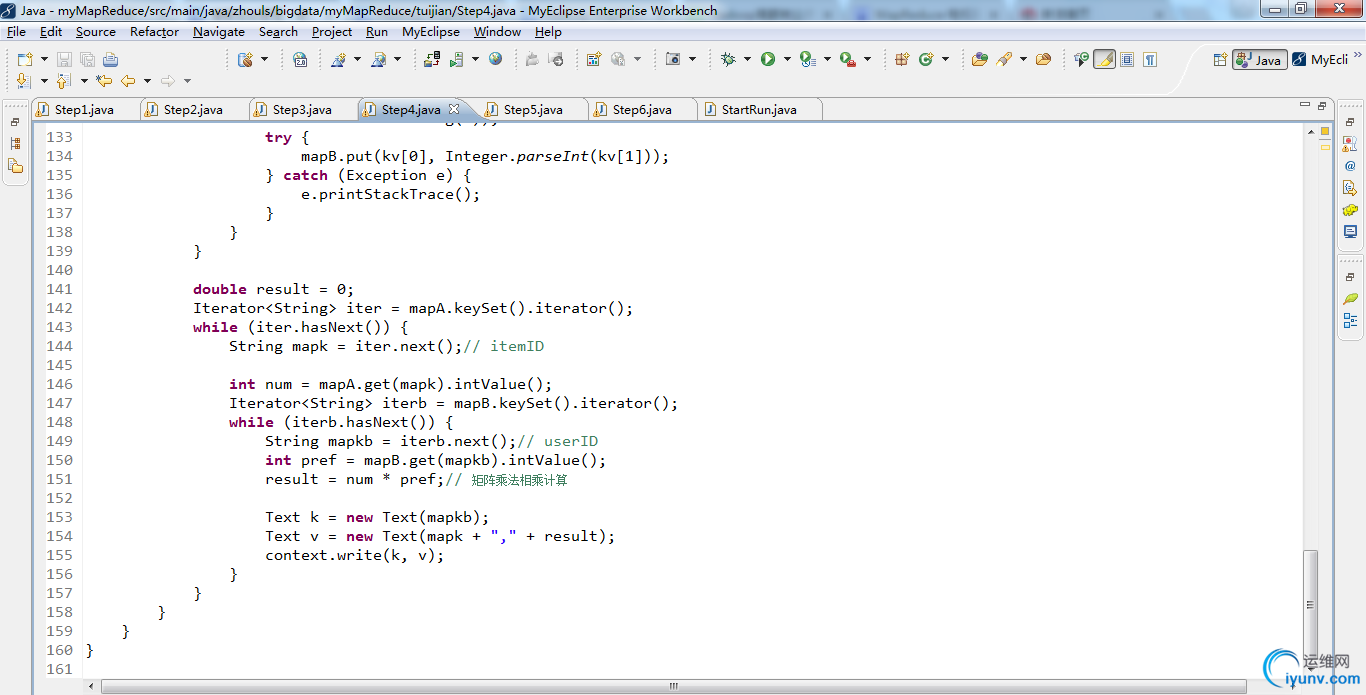Open the MyEclipse 2.0 dashboard icon
The width and height of the screenshot is (1366, 695).
300,59
